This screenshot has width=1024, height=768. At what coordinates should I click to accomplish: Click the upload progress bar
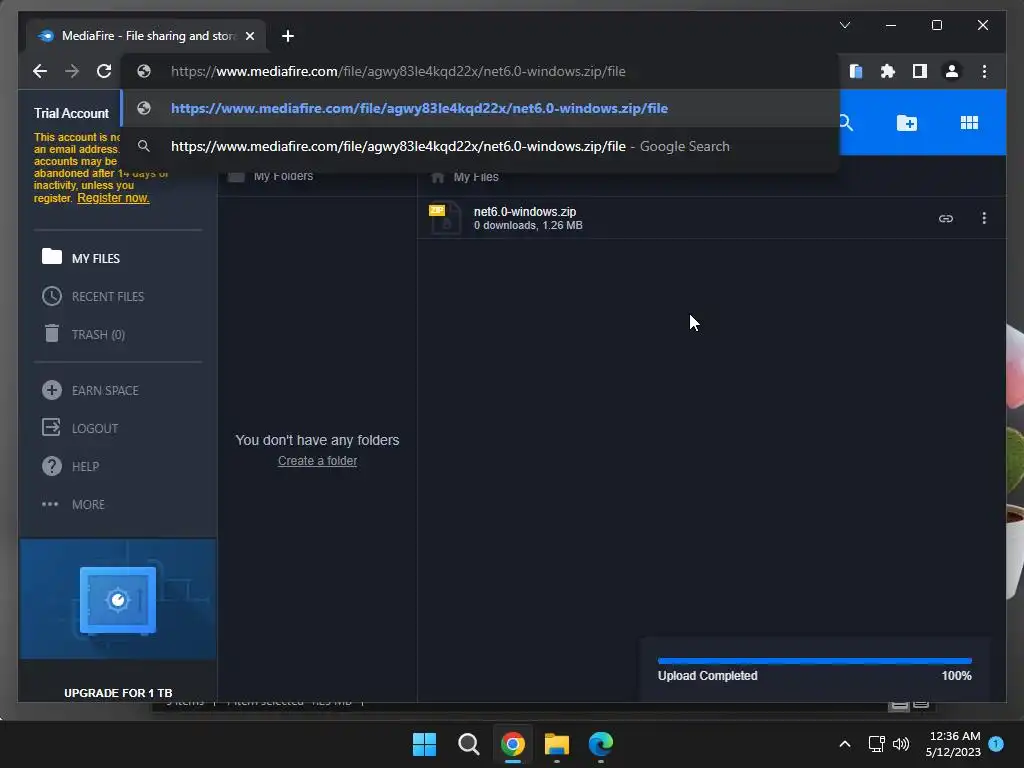pyautogui.click(x=814, y=661)
